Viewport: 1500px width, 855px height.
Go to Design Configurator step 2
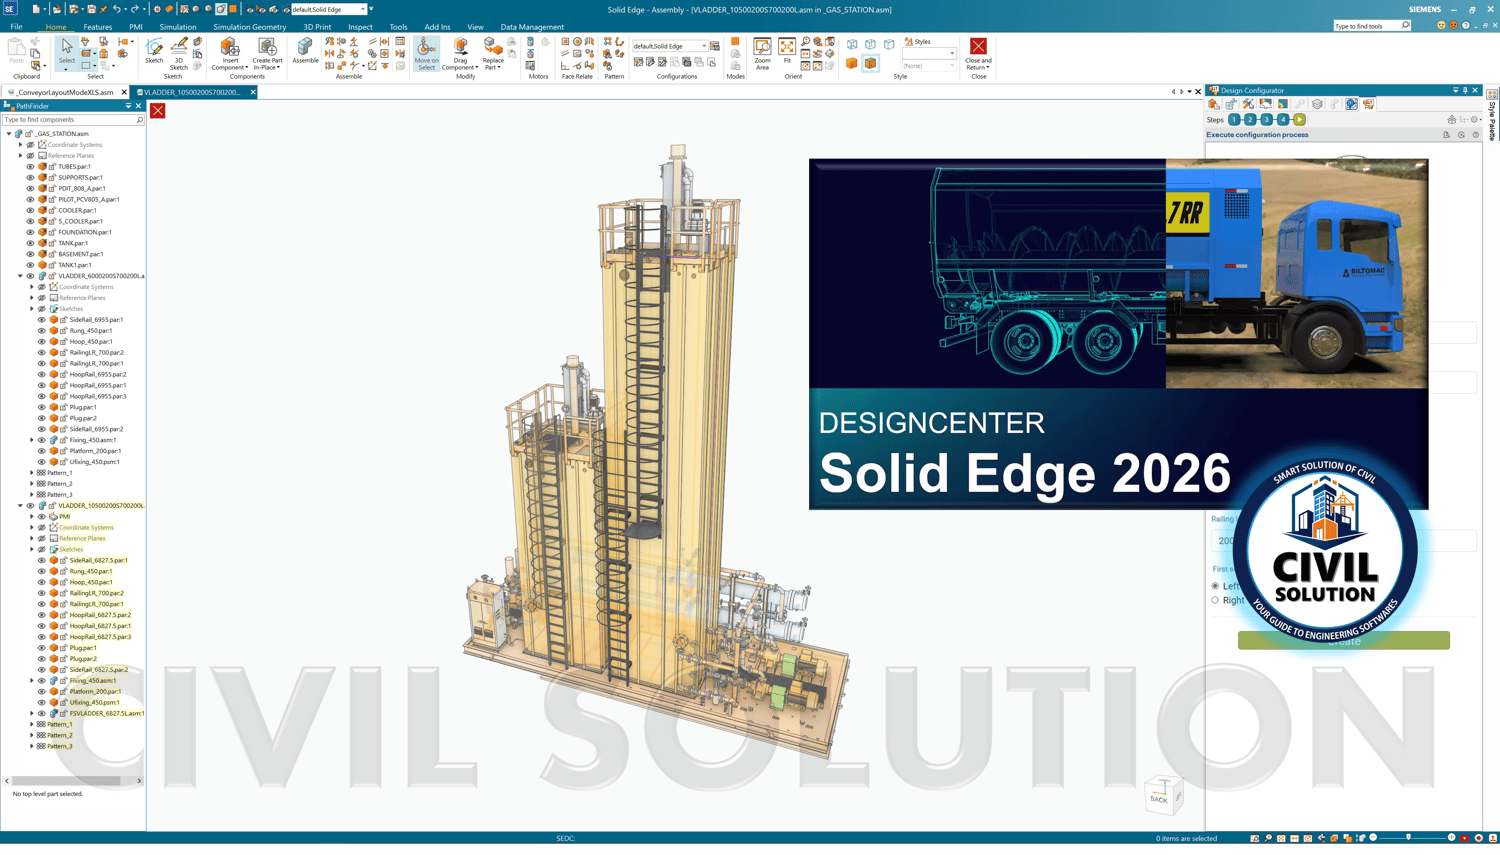[x=1250, y=120]
